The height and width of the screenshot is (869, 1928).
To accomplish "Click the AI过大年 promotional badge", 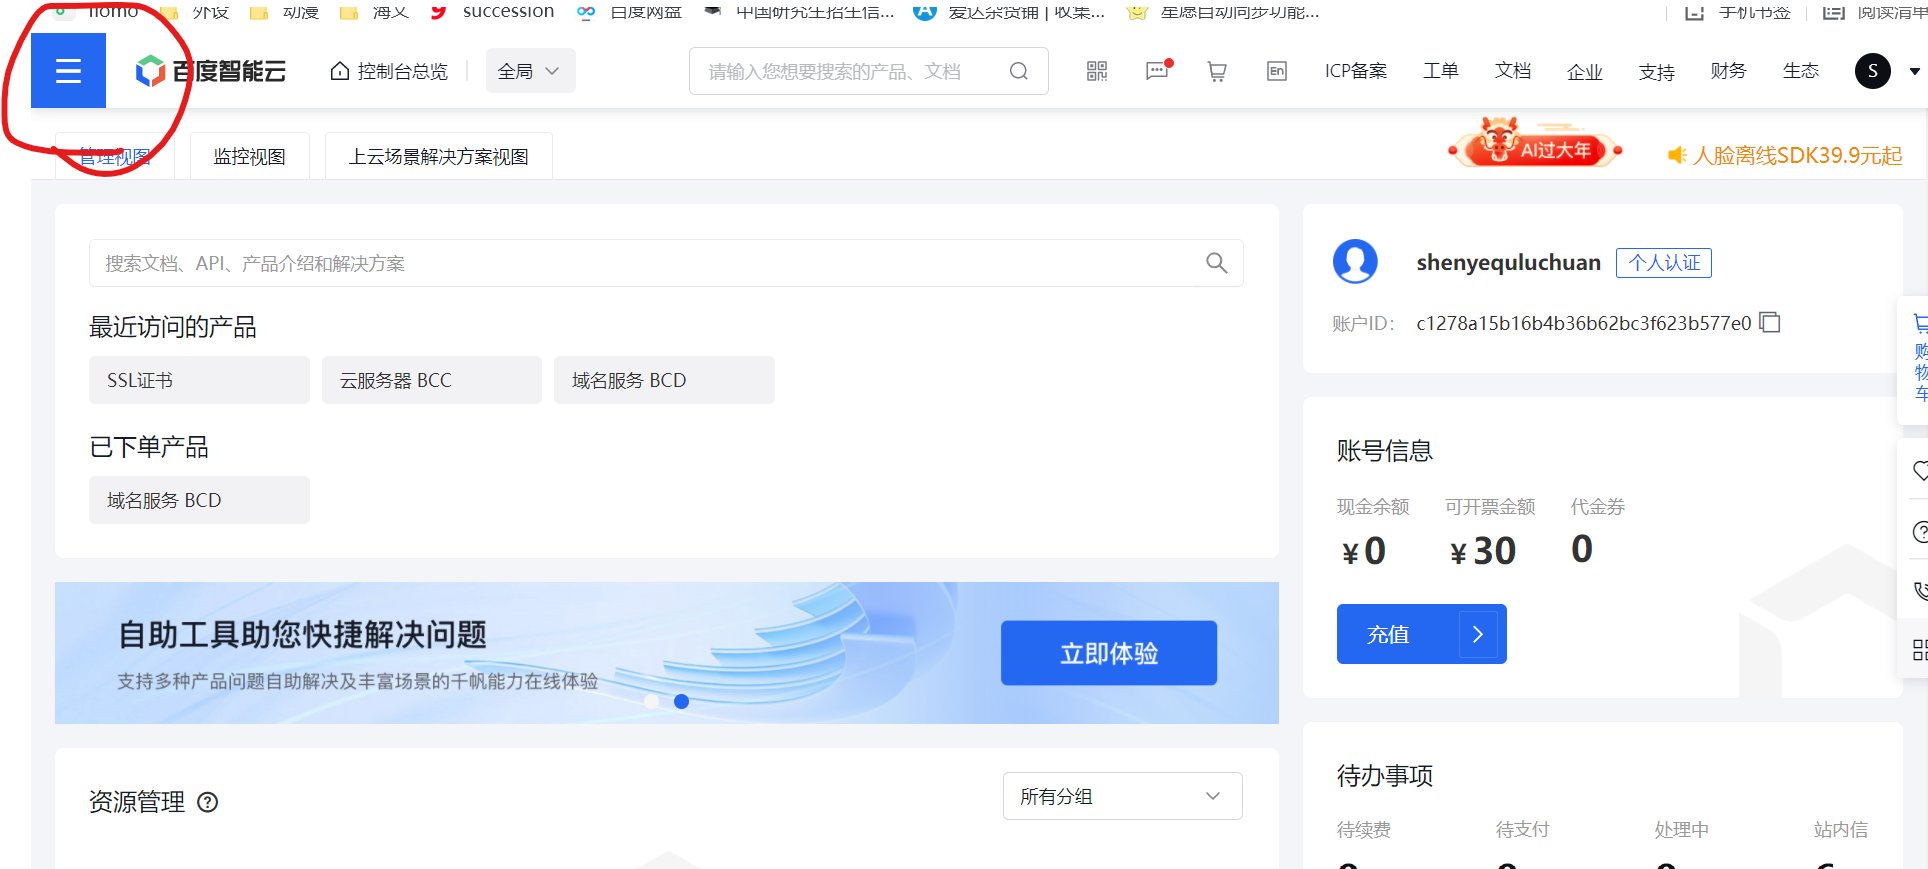I will 1535,145.
